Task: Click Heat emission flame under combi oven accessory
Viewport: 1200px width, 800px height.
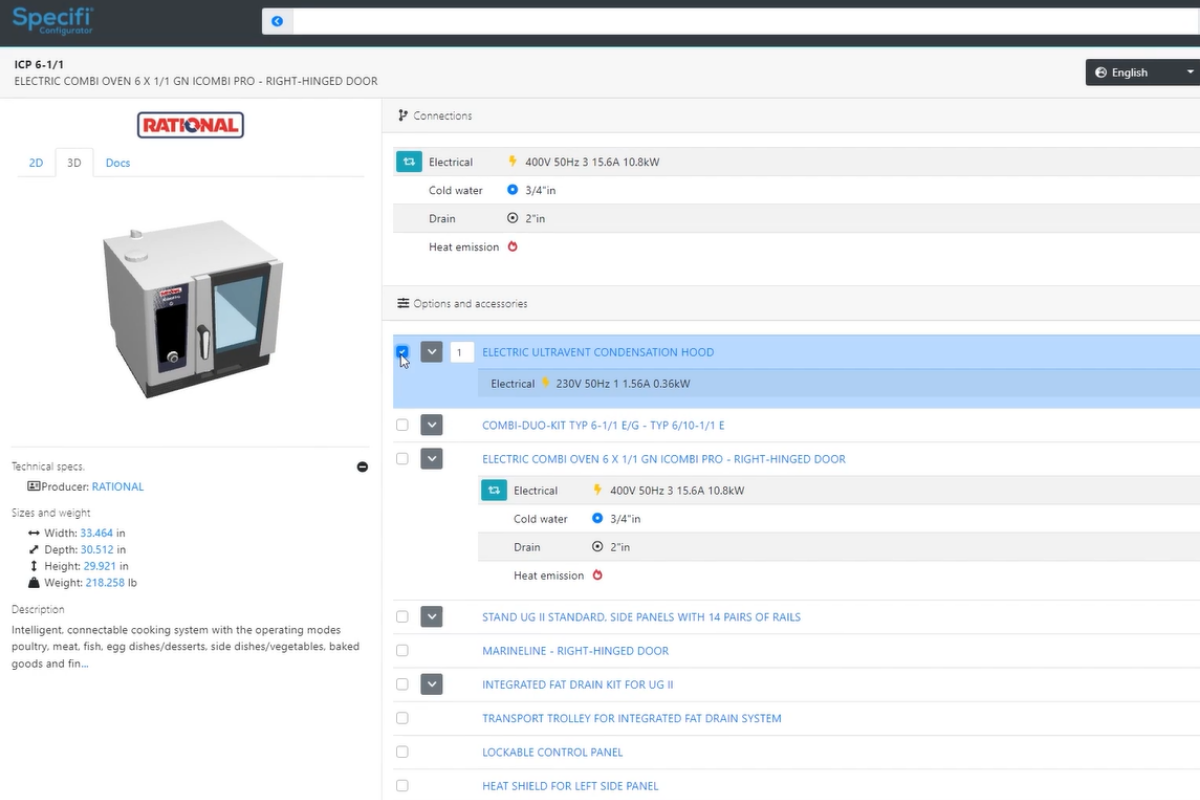Action: click(x=598, y=575)
